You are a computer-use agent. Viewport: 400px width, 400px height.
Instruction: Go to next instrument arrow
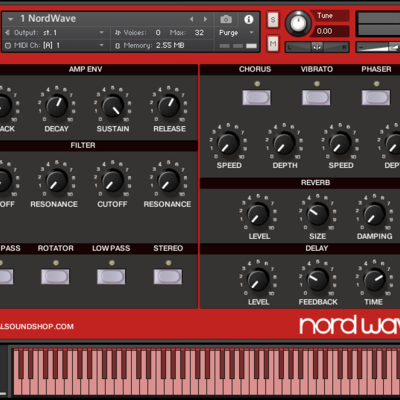tap(205, 19)
